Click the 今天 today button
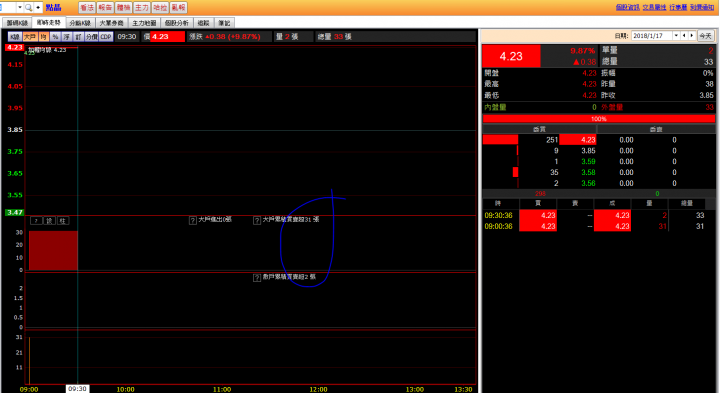Viewport: 720px width, 393px height. pyautogui.click(x=705, y=36)
